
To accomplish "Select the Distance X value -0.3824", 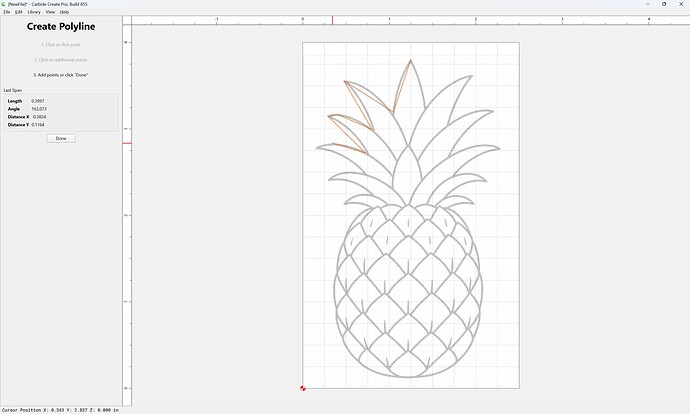I will 39,117.
